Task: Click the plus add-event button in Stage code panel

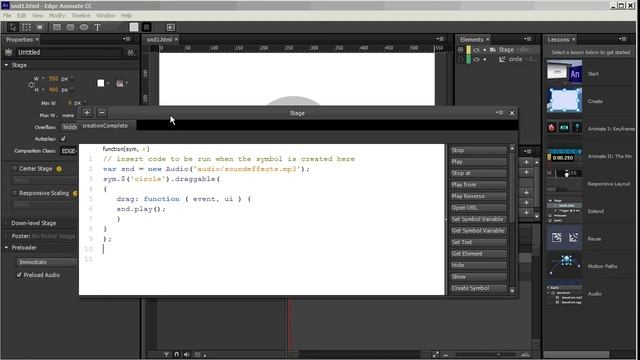Action: click(x=87, y=113)
